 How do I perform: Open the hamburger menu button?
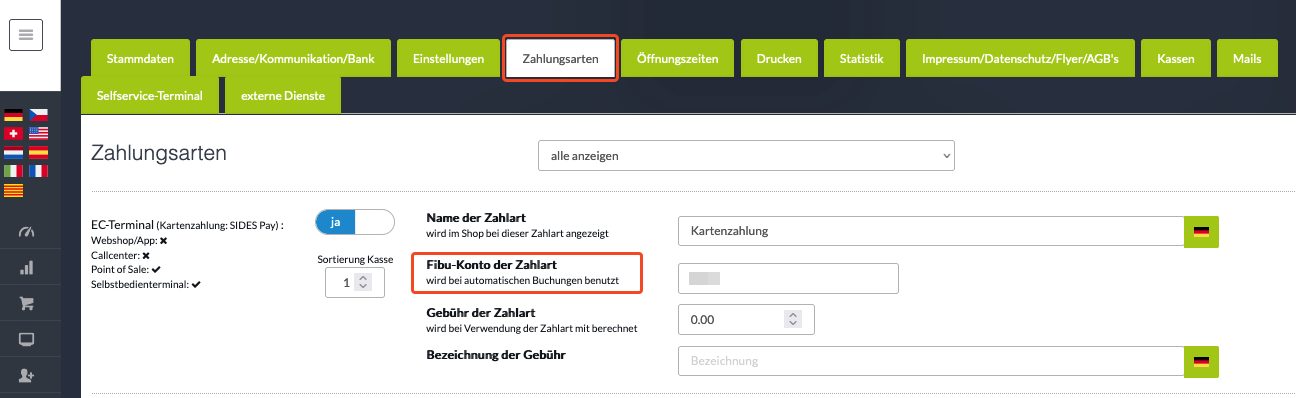pos(26,35)
